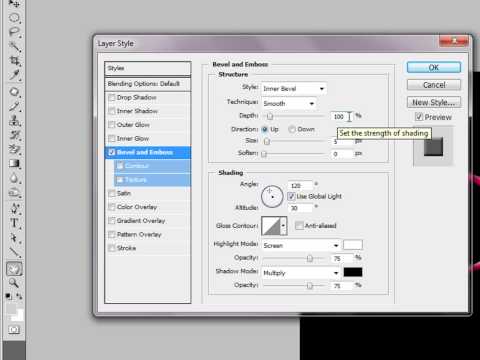The image size is (480, 360).
Task: Click the Cancel button
Action: pos(434,85)
